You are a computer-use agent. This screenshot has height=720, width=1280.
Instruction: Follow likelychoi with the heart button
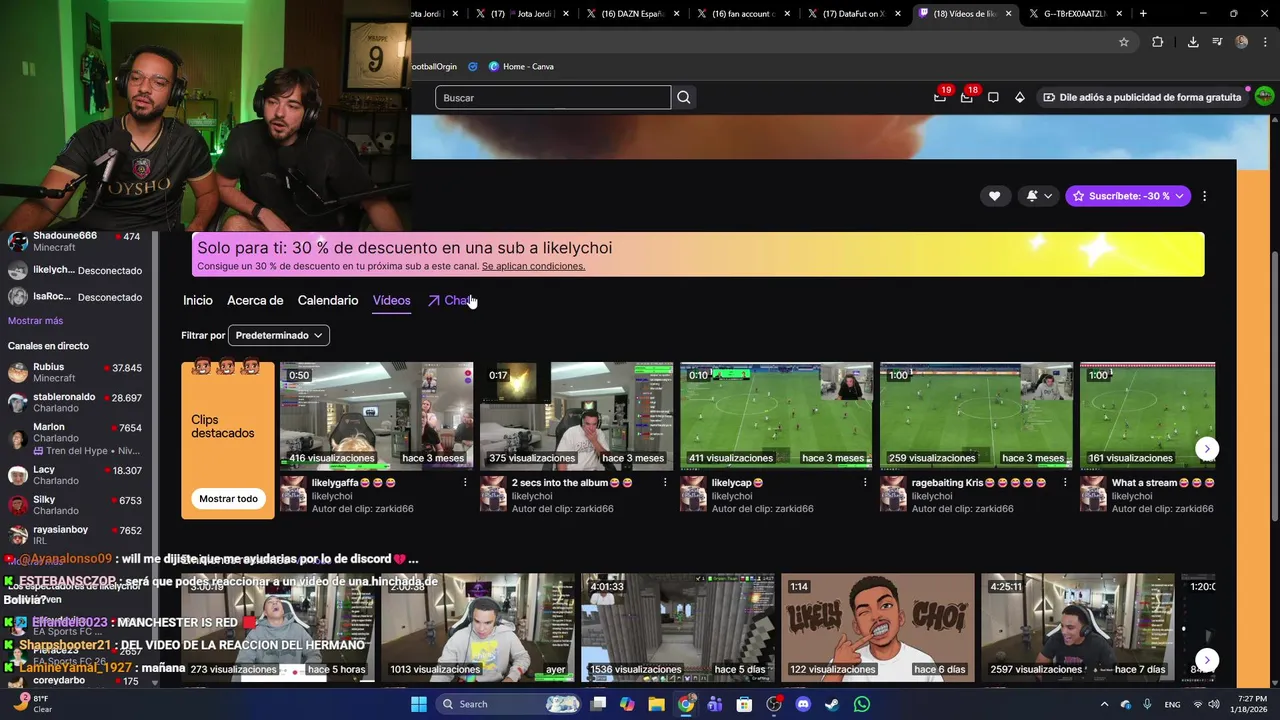point(994,196)
